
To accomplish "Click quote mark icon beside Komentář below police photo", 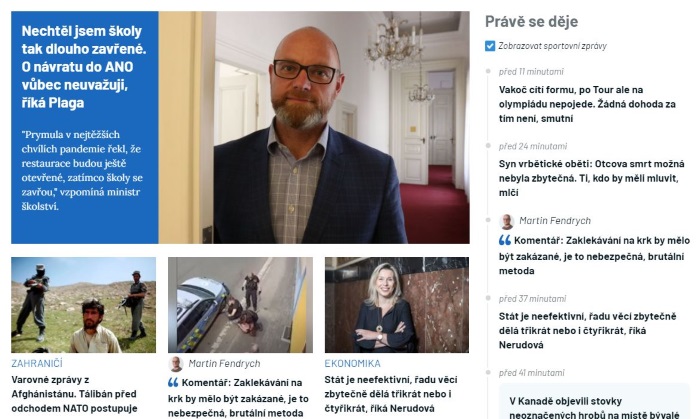I will click(173, 382).
